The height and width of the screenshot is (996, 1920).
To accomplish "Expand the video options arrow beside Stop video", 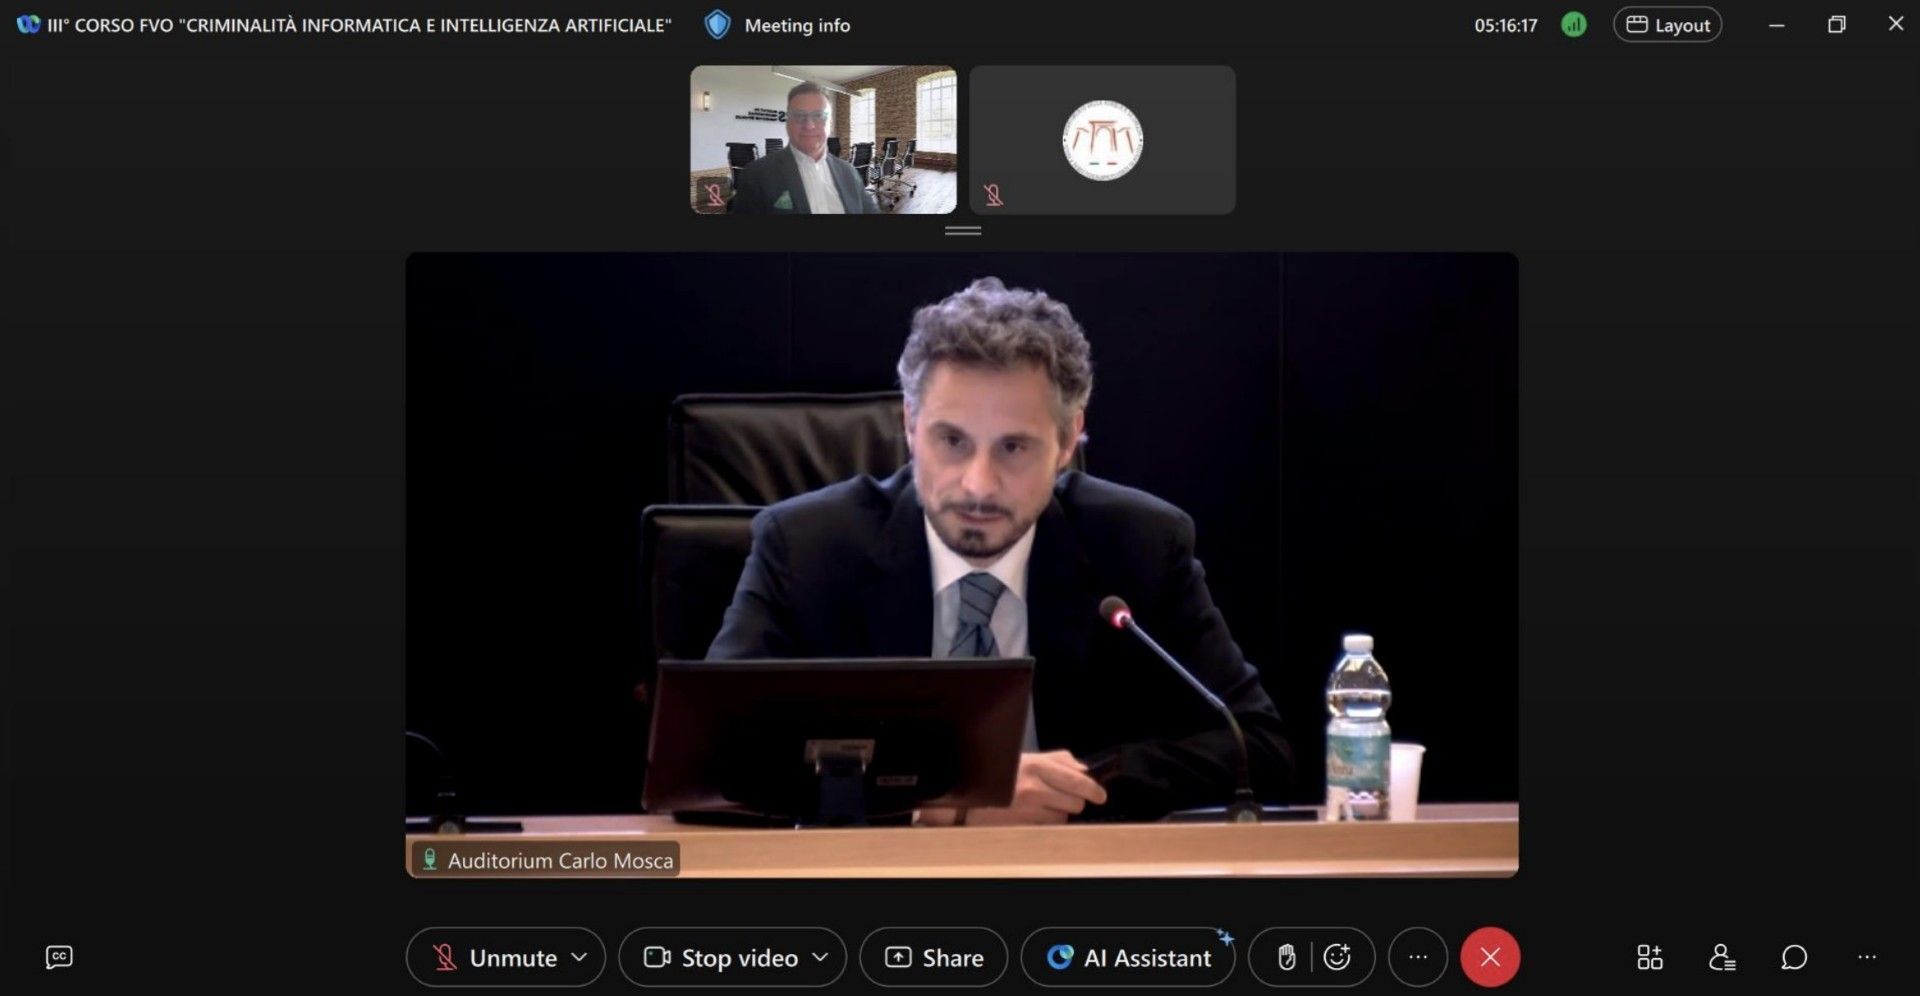I will coord(820,957).
